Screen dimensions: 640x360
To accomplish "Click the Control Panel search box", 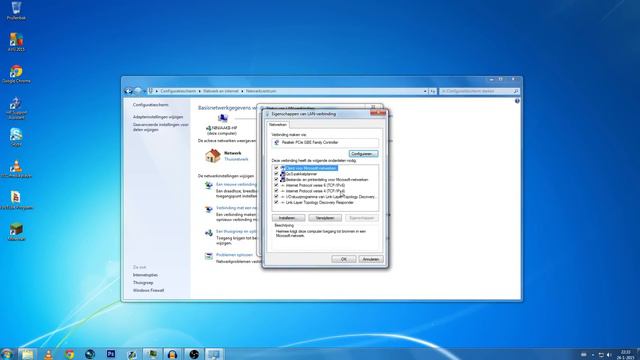I will (479, 91).
